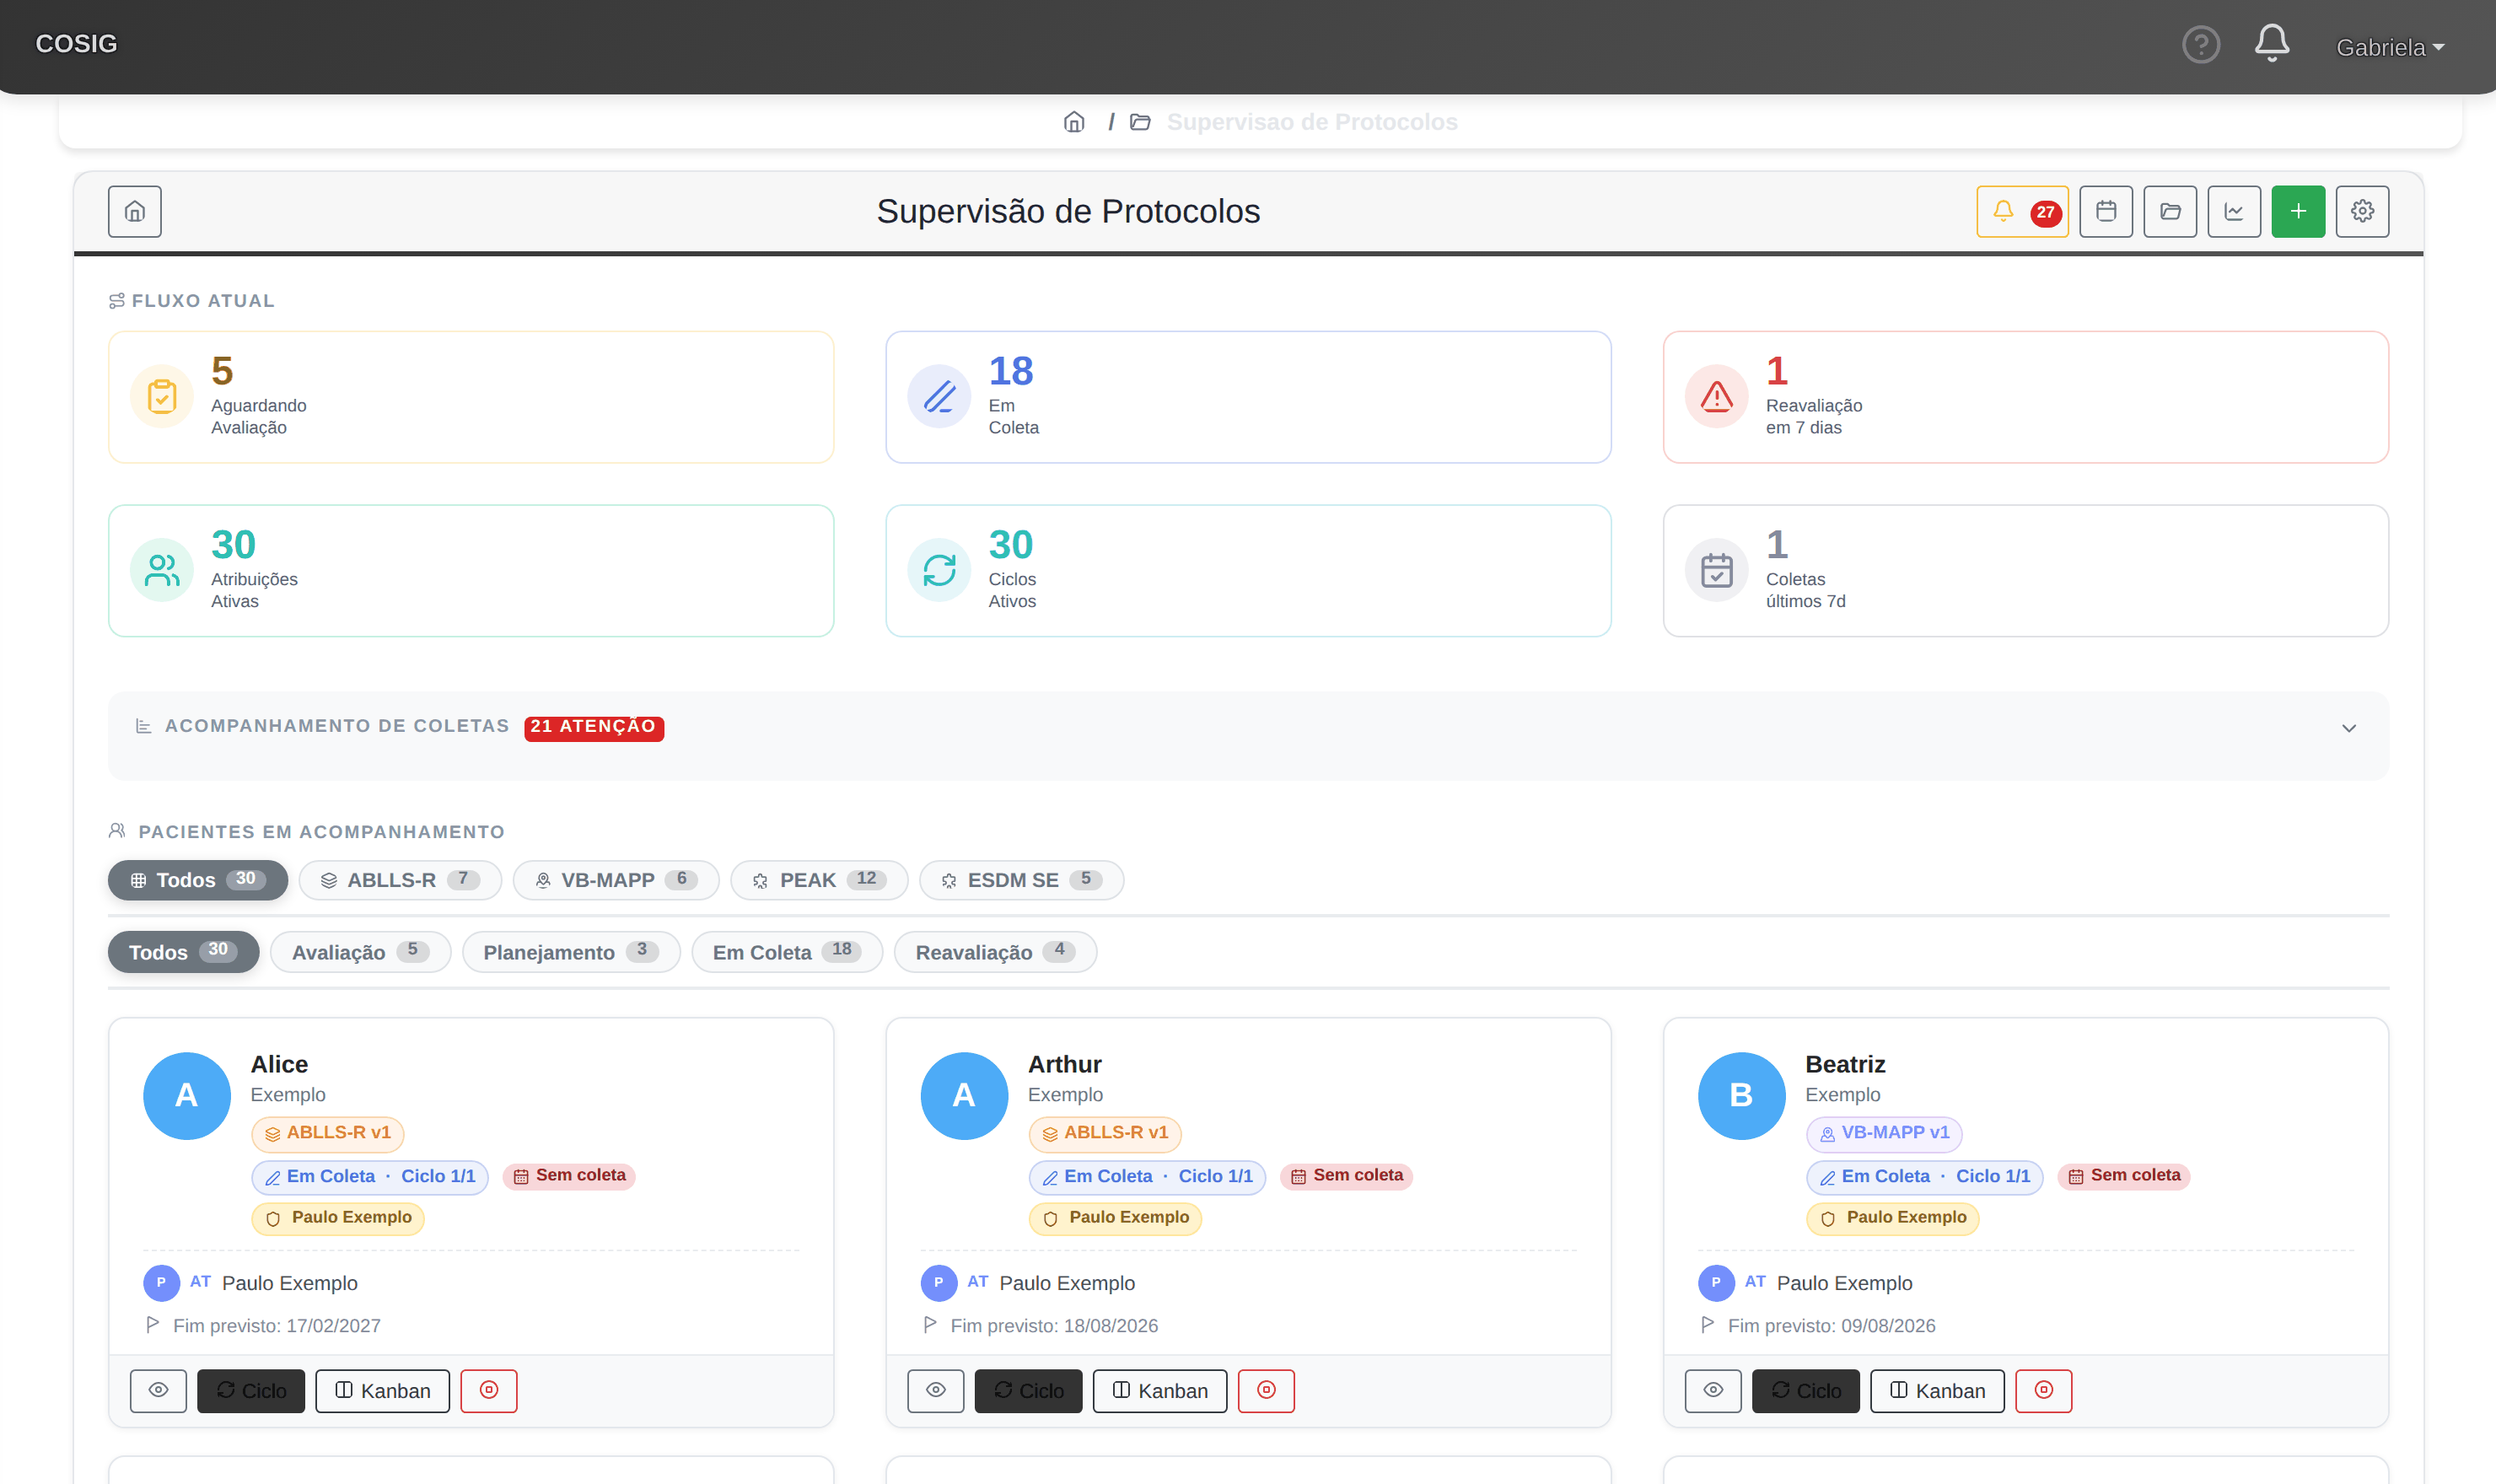Open the notifications bell in top bar
Viewport: 2496px width, 1484px height.
[x=2271, y=43]
